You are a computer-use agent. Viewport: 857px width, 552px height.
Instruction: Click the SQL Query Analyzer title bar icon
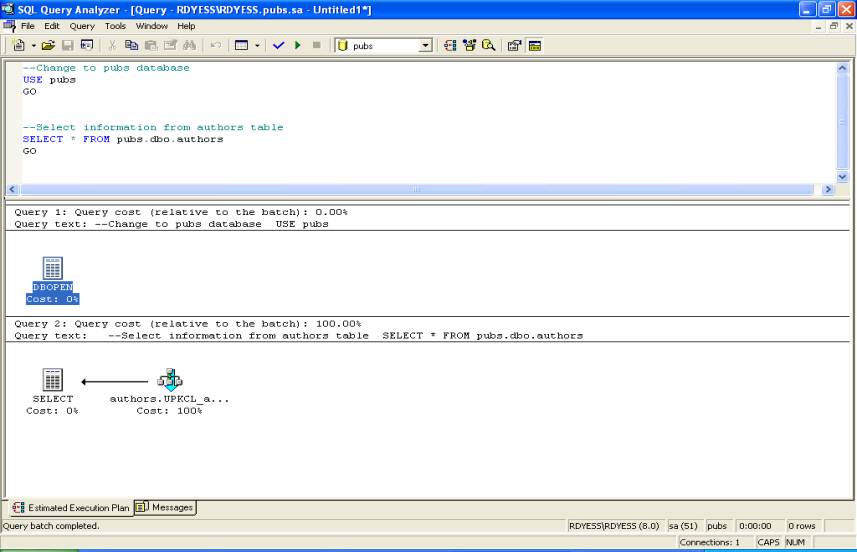[x=8, y=9]
